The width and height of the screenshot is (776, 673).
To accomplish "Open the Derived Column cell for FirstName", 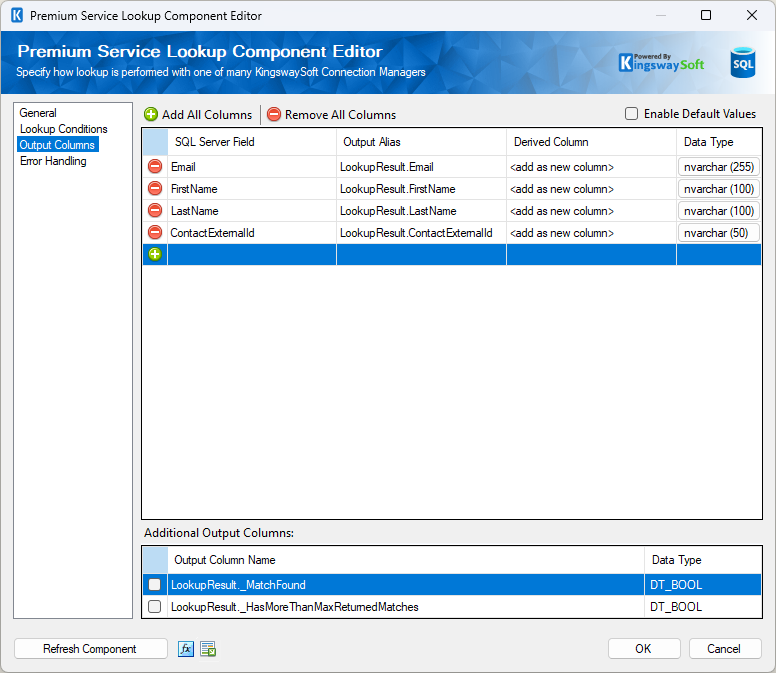I will 591,189.
